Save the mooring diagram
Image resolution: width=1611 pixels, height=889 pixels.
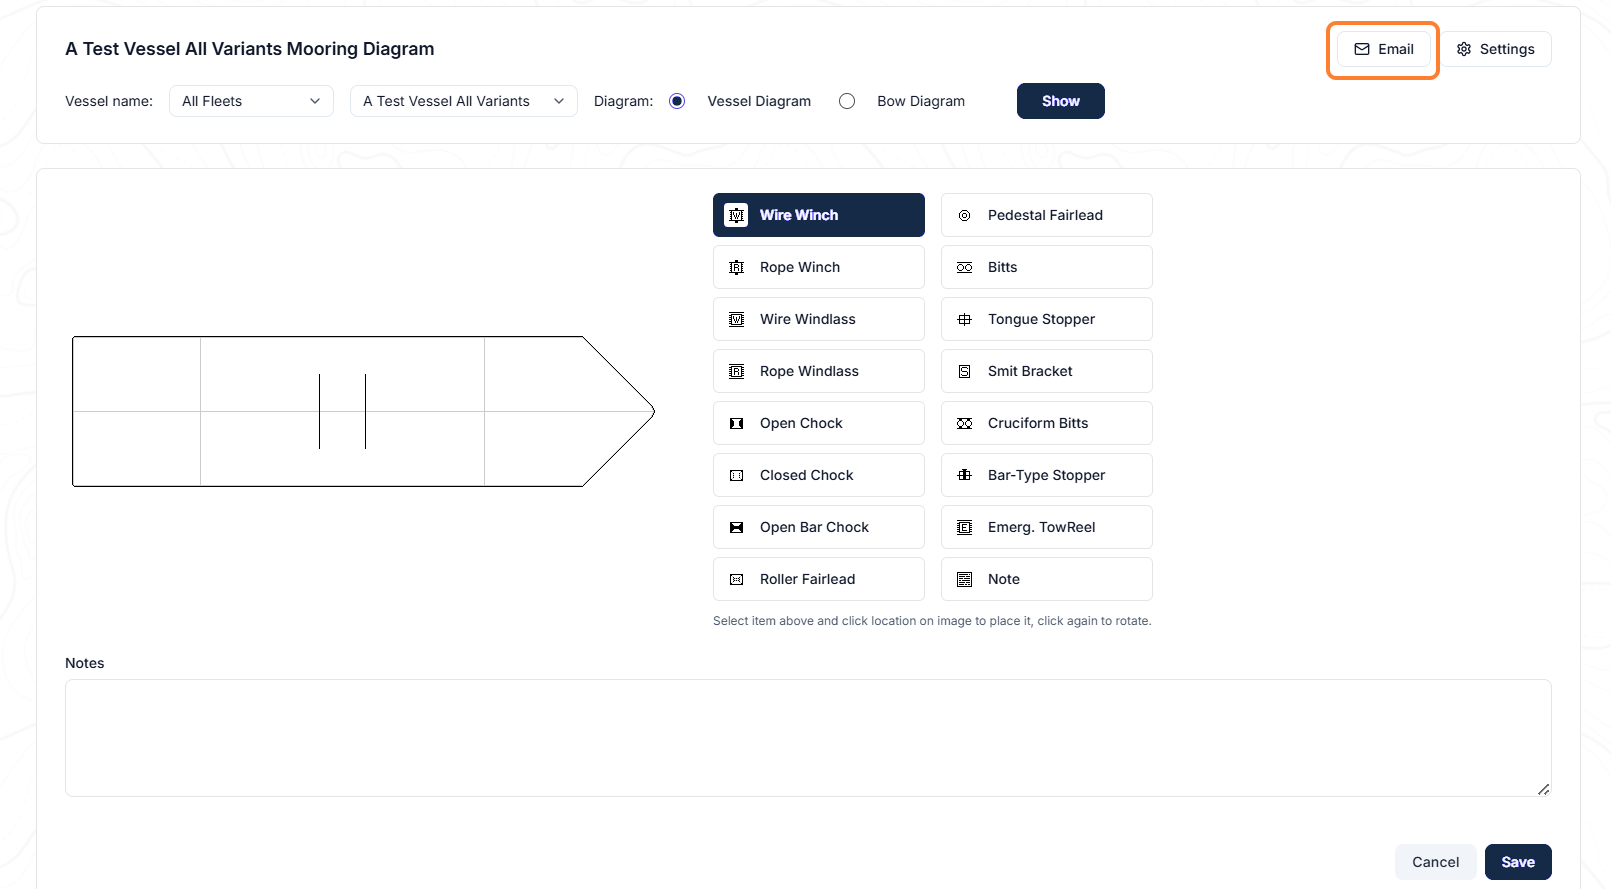pos(1518,862)
